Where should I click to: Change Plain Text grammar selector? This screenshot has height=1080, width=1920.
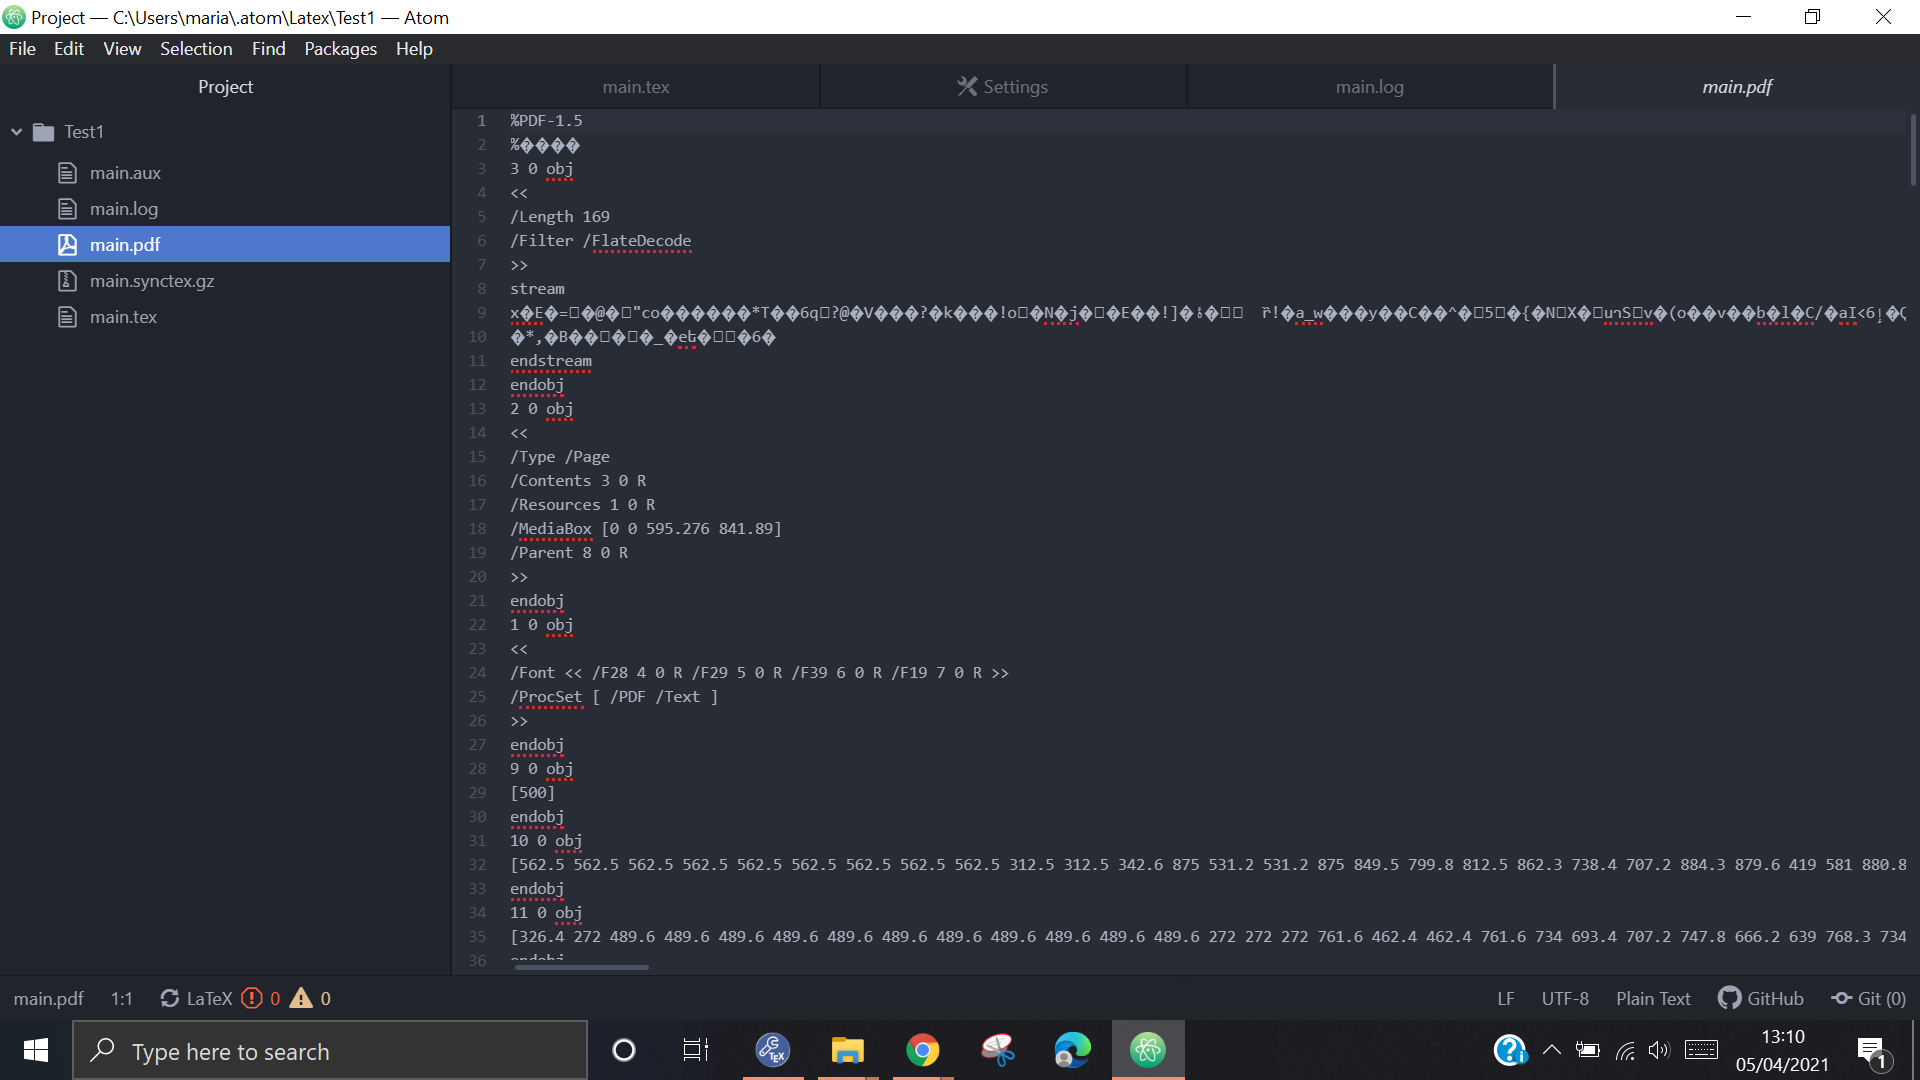[x=1653, y=998]
